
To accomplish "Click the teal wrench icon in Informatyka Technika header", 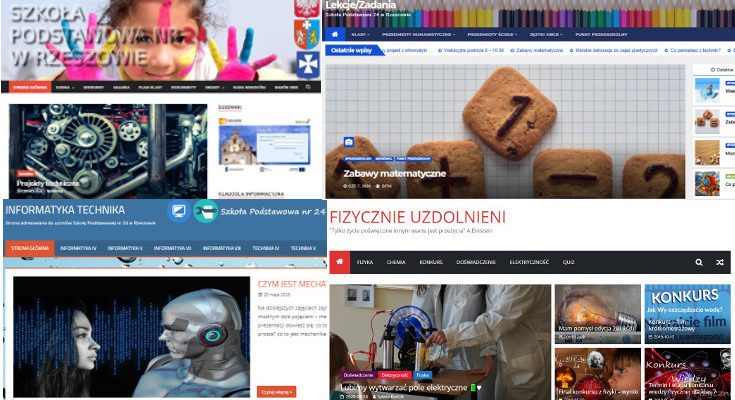I will click(x=205, y=211).
